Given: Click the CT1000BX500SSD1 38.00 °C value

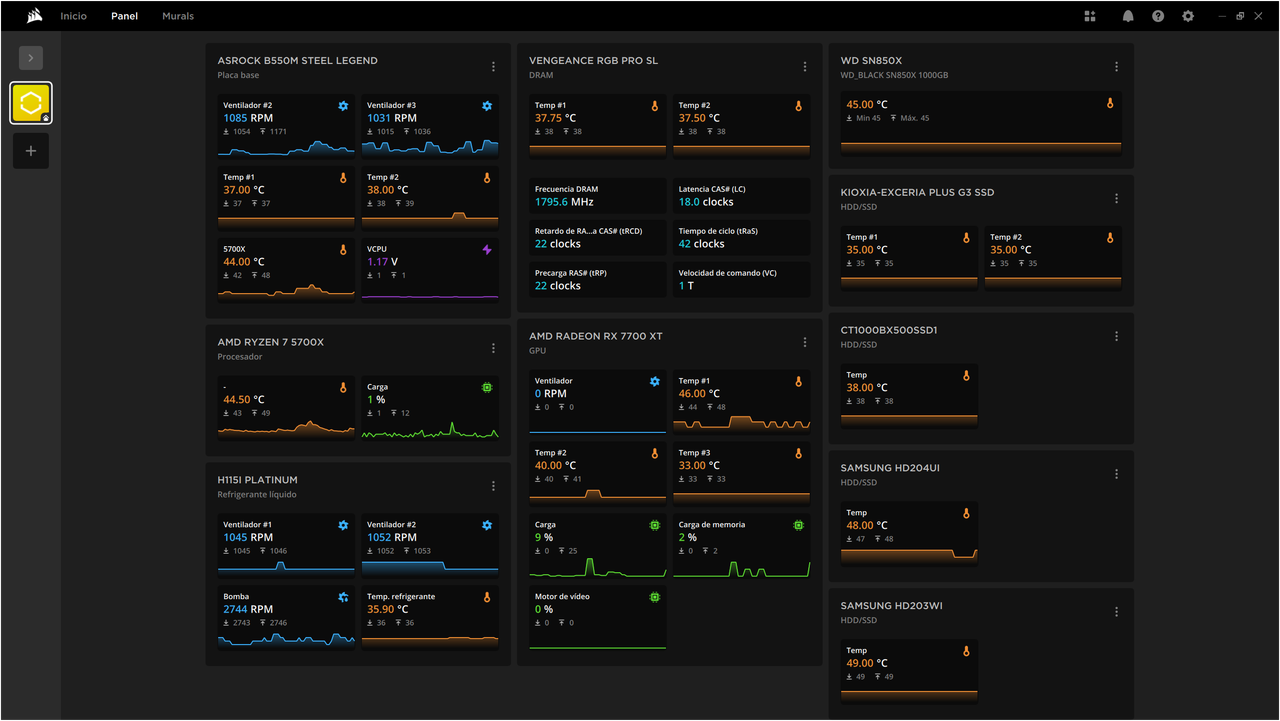Looking at the screenshot, I should 867,387.
